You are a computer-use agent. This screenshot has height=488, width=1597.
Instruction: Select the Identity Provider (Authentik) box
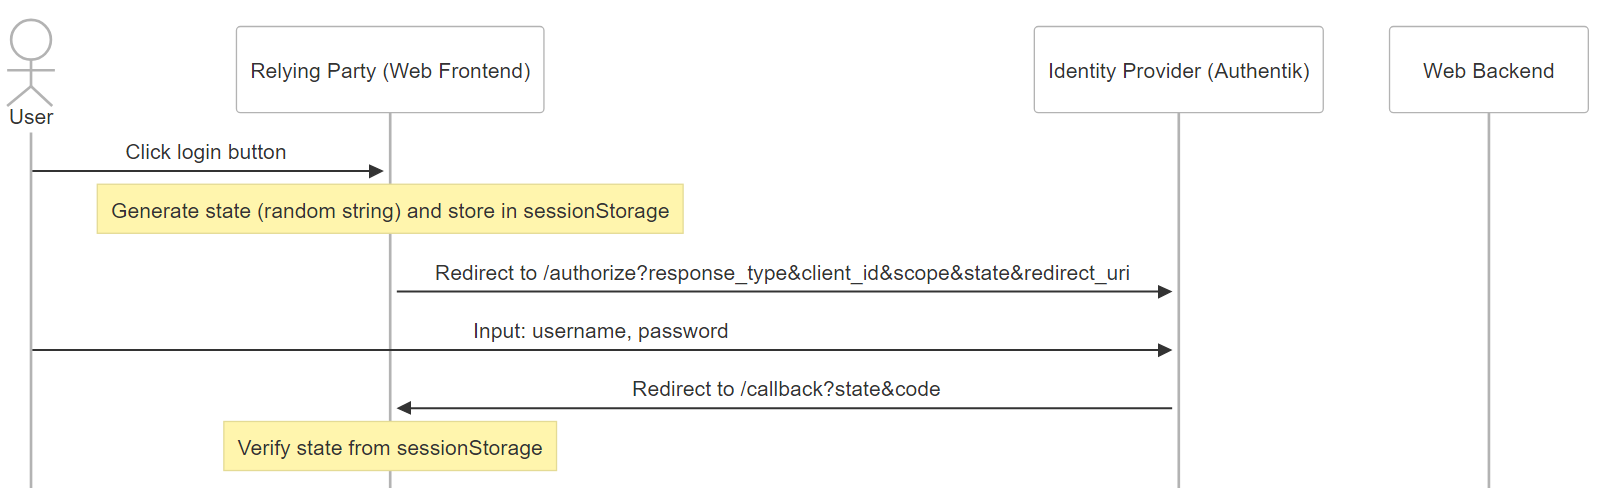coord(1178,70)
